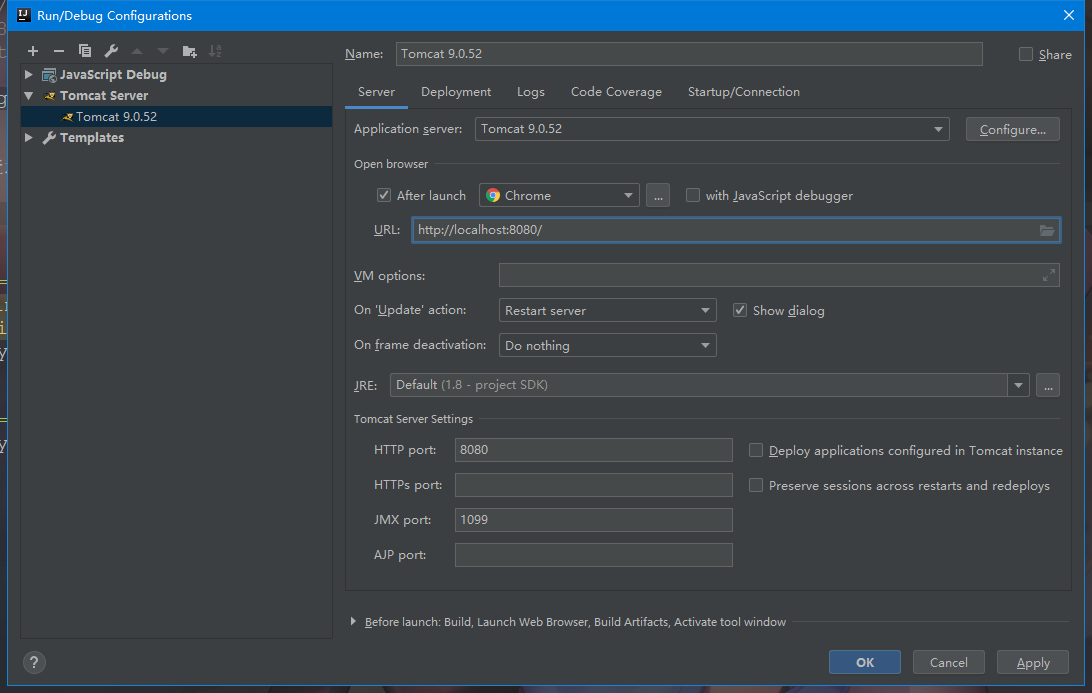Expand Before launch section

pos(353,621)
